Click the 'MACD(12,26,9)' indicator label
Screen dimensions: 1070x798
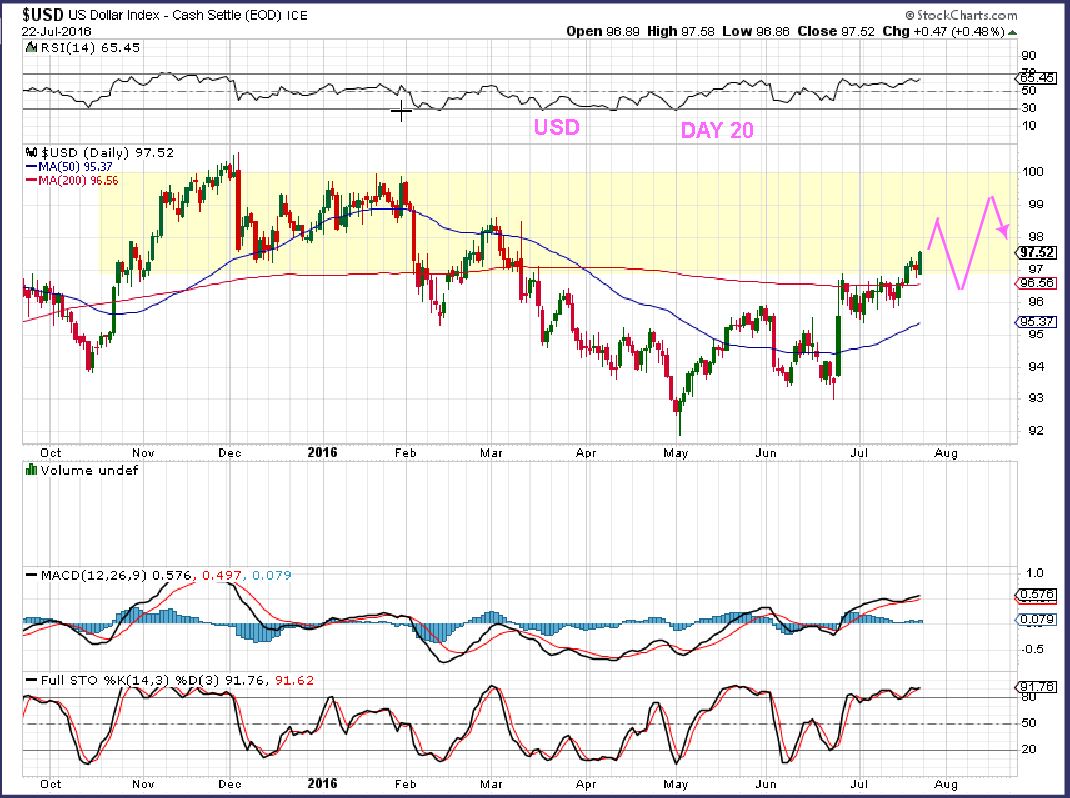pyautogui.click(x=93, y=575)
